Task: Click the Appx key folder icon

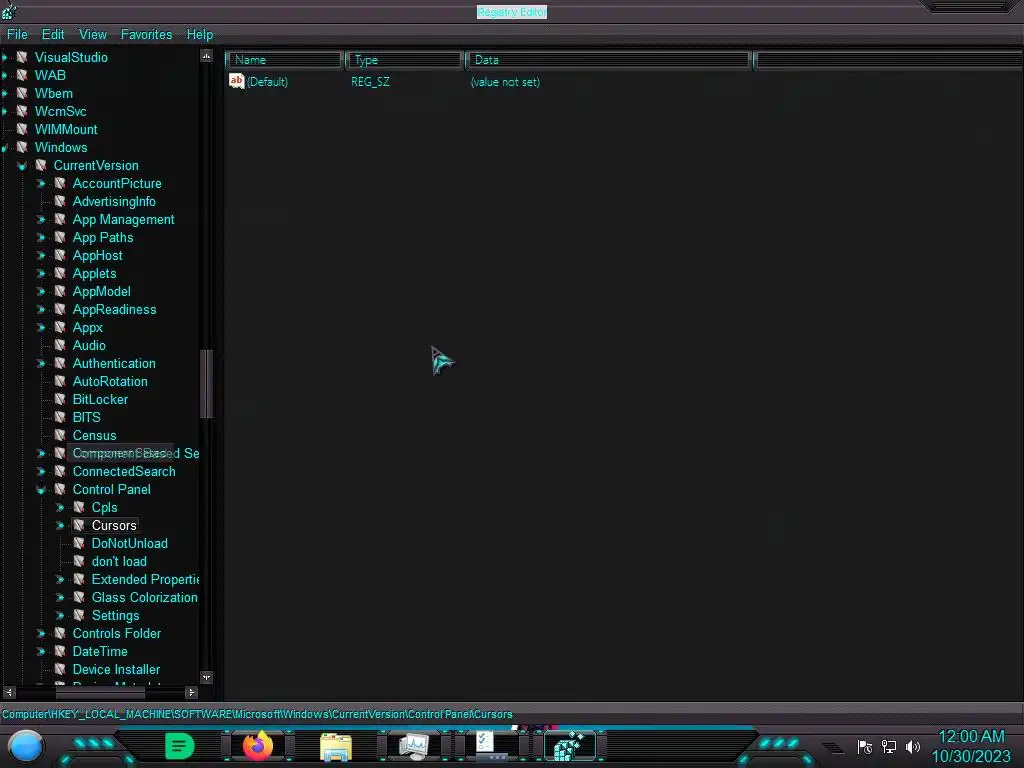Action: pyautogui.click(x=60, y=327)
